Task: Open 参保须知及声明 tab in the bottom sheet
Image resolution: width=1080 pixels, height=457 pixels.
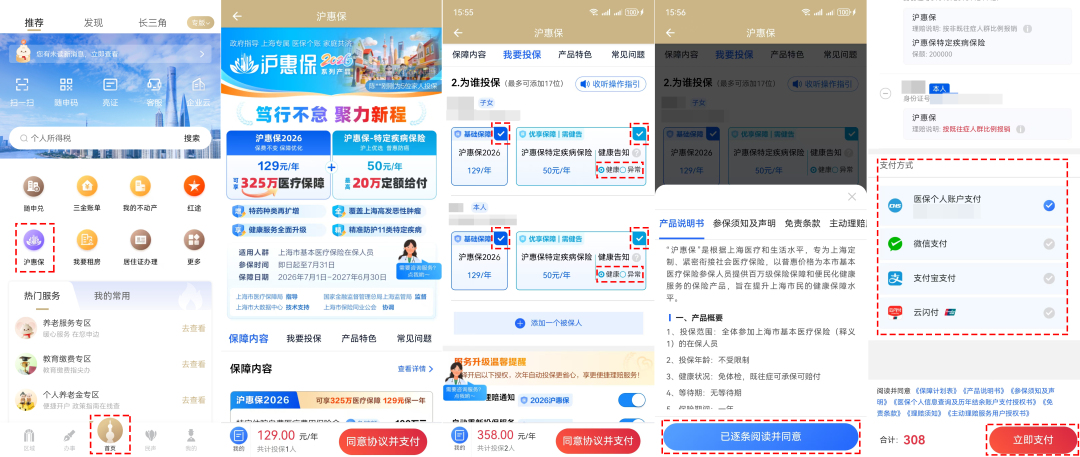Action: 744,223
